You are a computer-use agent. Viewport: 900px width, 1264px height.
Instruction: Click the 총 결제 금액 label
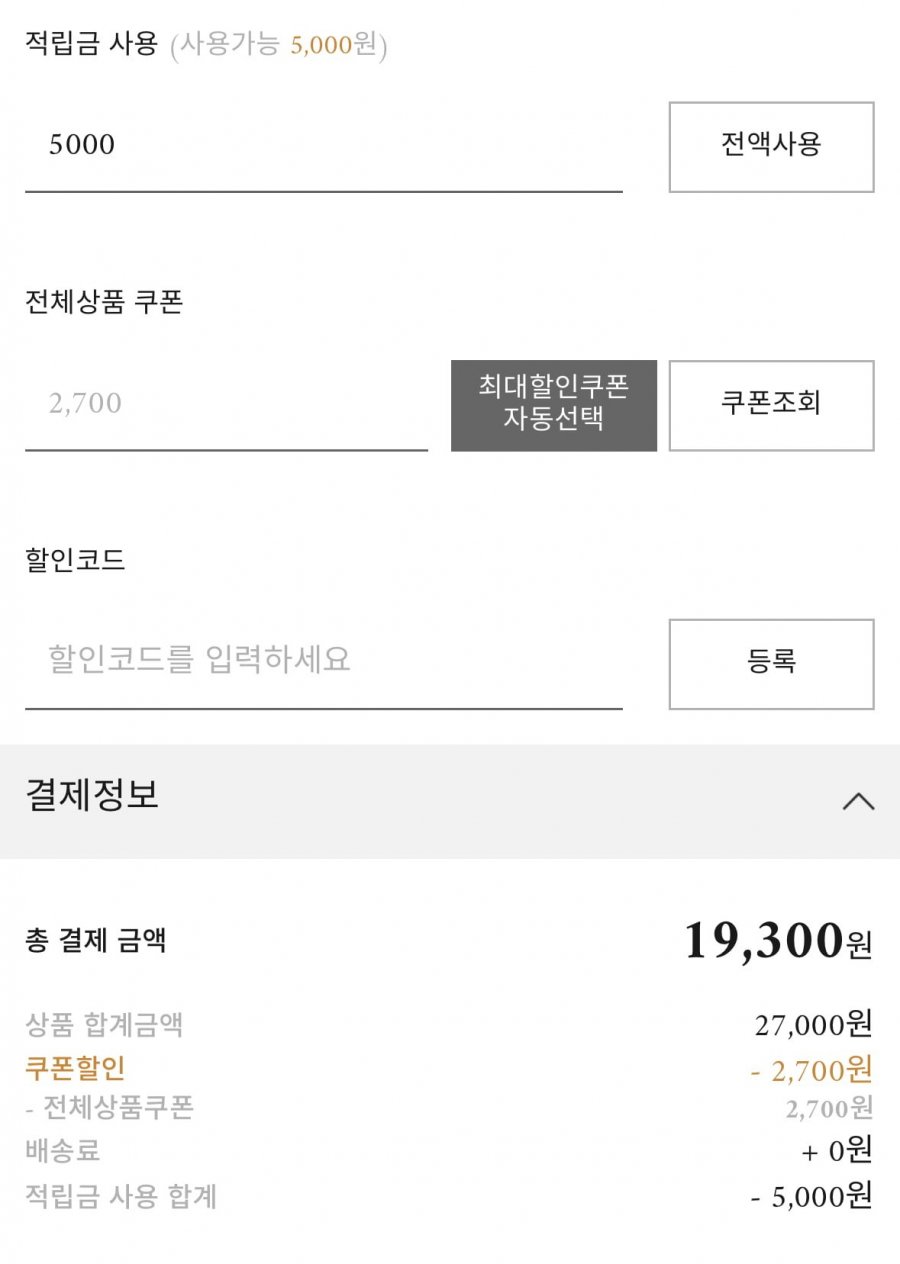click(96, 941)
